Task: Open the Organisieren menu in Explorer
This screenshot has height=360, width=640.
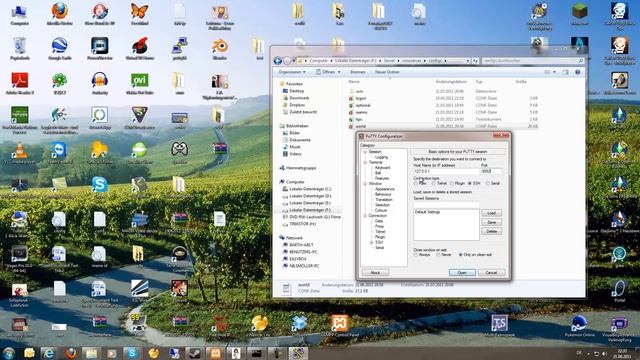Action: pyautogui.click(x=292, y=72)
